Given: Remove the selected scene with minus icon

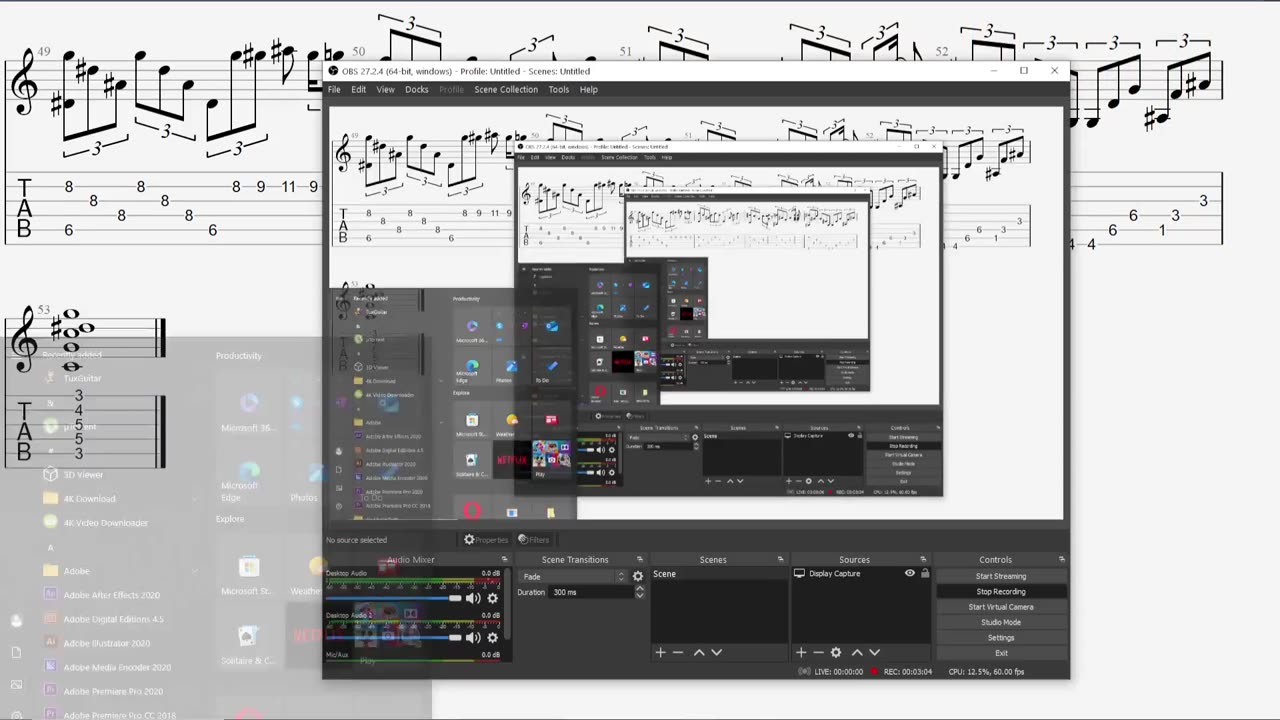Looking at the screenshot, I should coord(678,652).
